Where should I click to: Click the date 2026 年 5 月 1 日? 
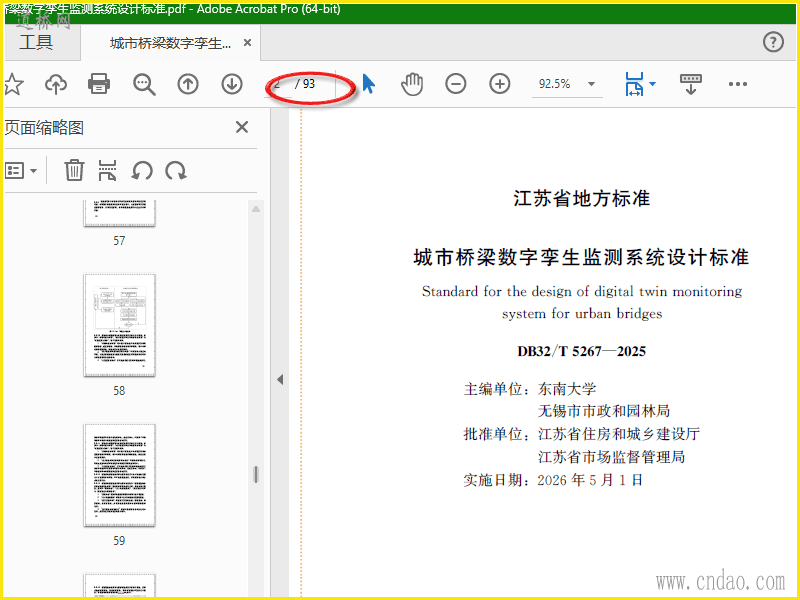[x=590, y=480]
